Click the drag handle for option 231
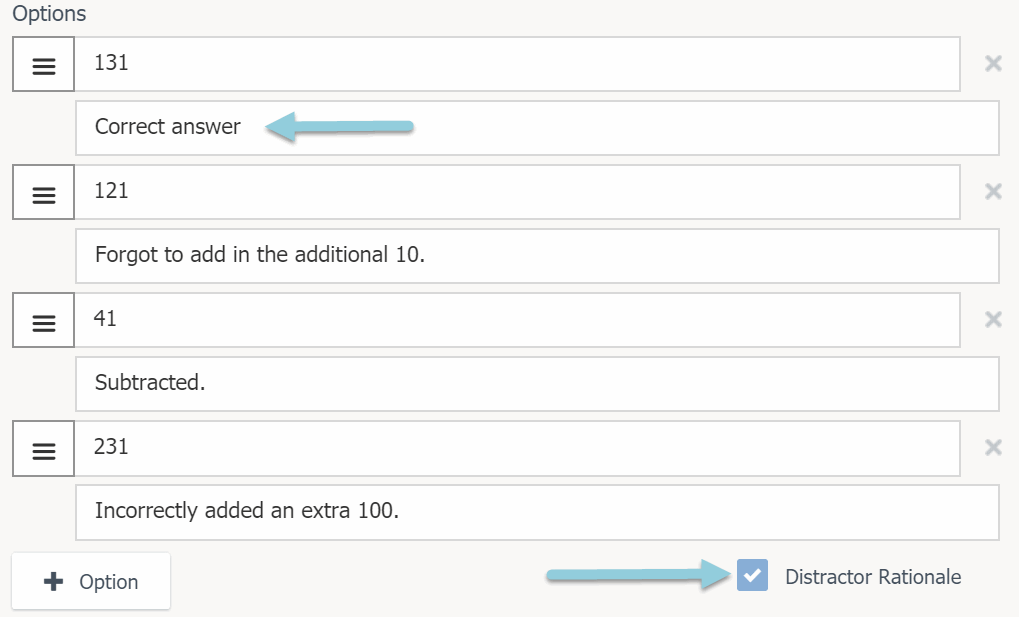The image size is (1019, 617). [44, 449]
